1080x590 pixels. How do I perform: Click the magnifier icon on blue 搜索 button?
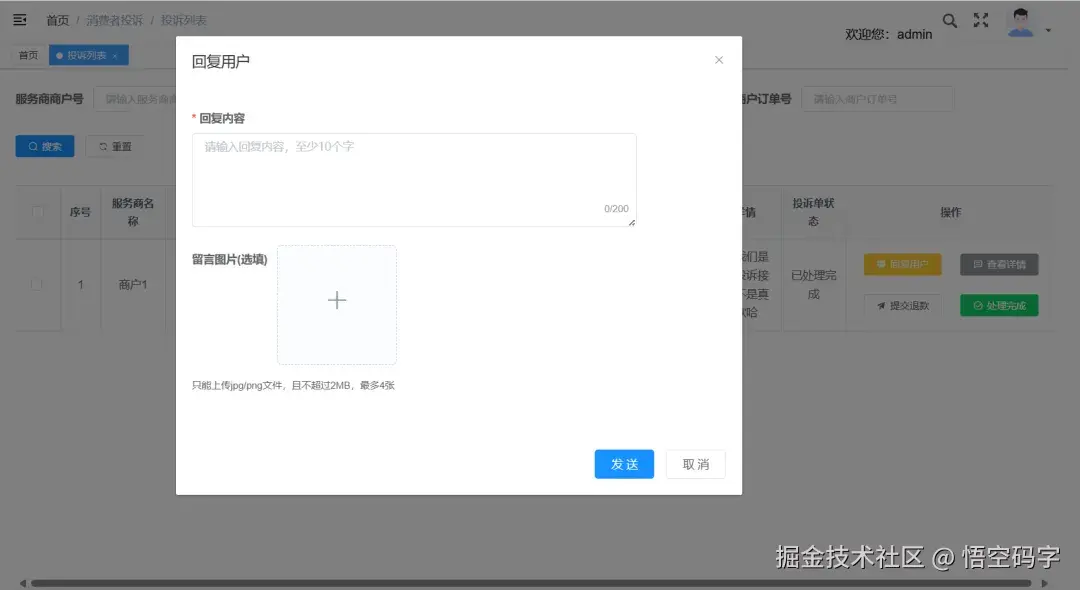click(33, 146)
